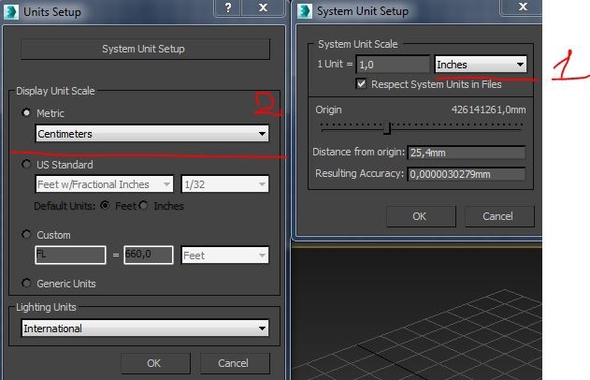Image resolution: width=590 pixels, height=380 pixels.
Task: Open the Inches system unit dropdown
Action: pos(481,64)
